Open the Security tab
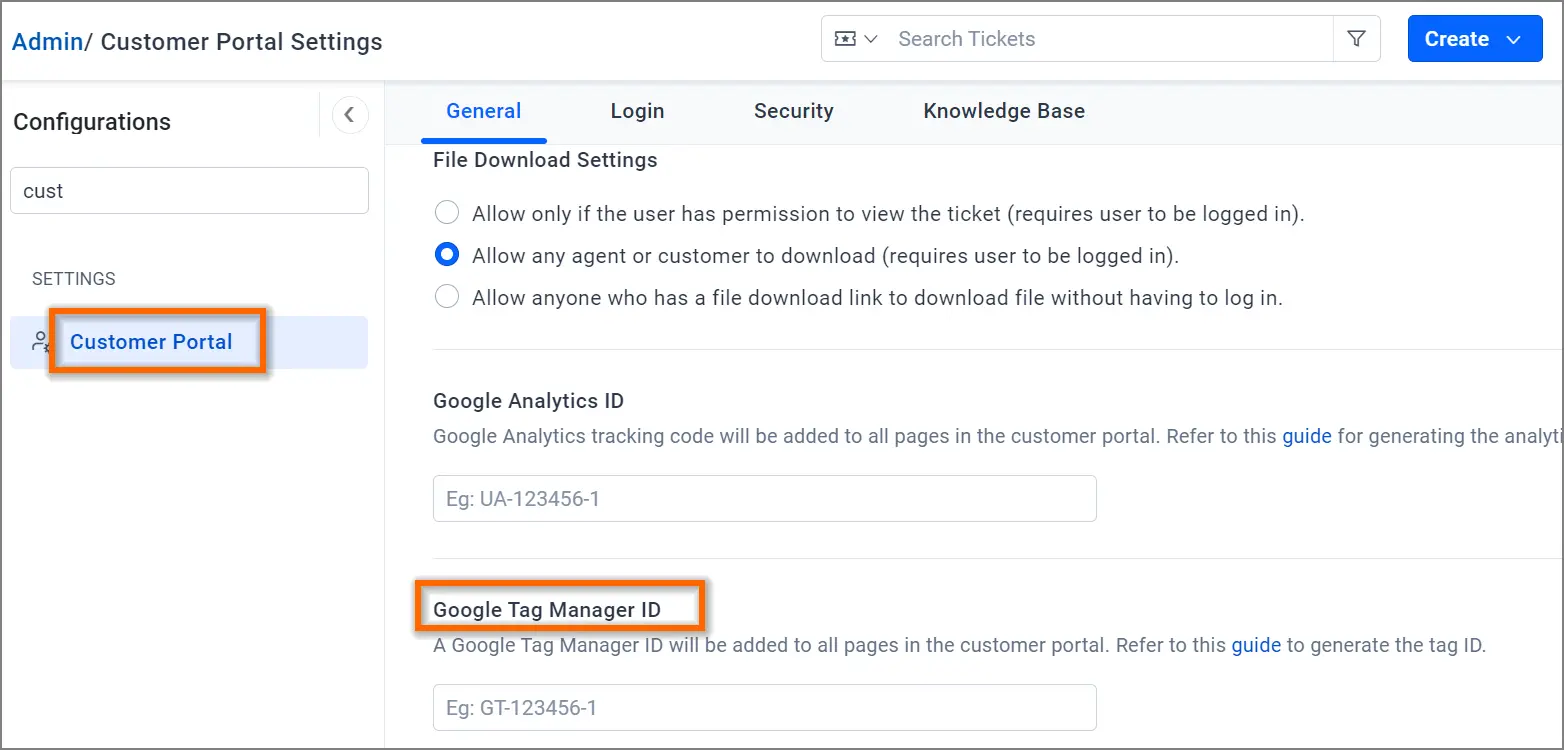1564x750 pixels. [x=793, y=112]
